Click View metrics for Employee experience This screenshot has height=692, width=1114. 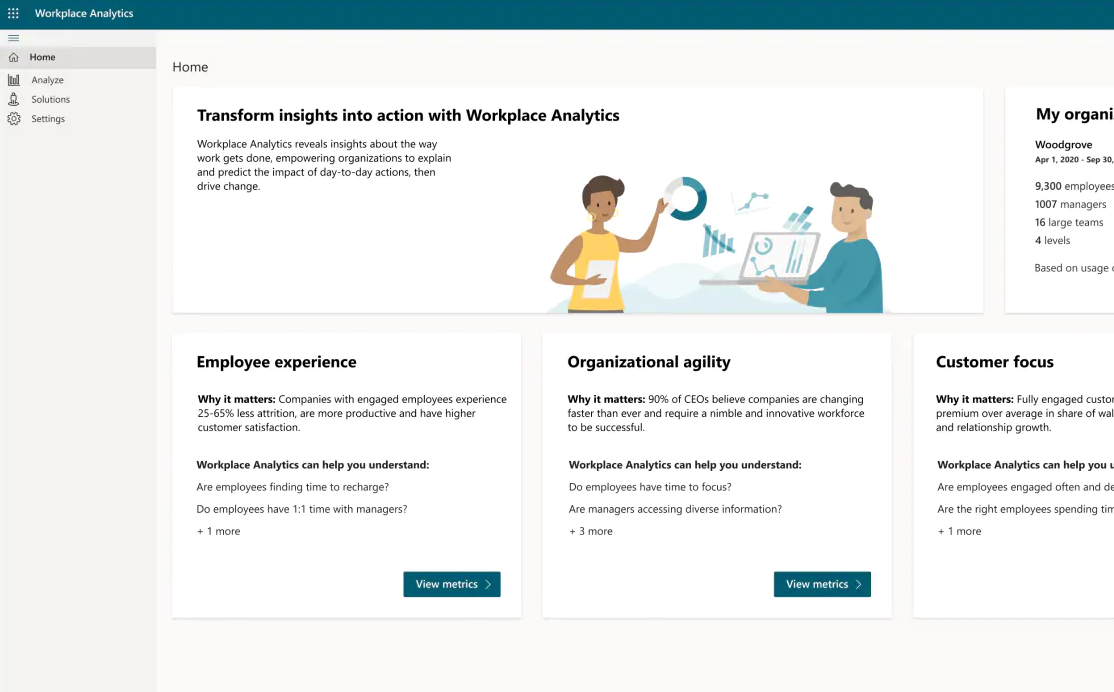452,584
